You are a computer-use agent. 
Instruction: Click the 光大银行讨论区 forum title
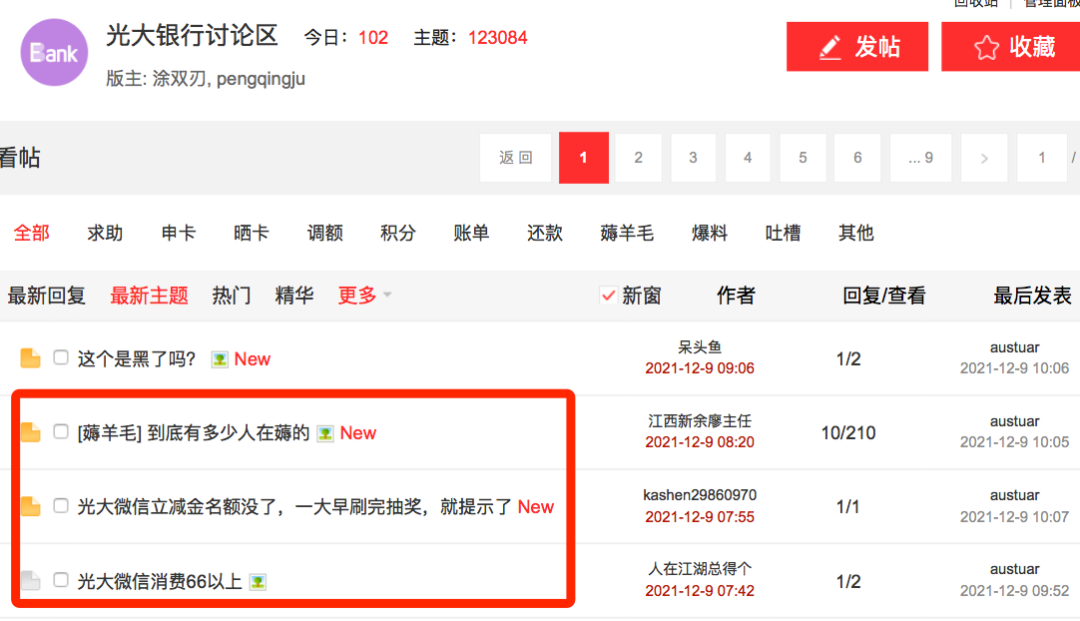tap(192, 36)
